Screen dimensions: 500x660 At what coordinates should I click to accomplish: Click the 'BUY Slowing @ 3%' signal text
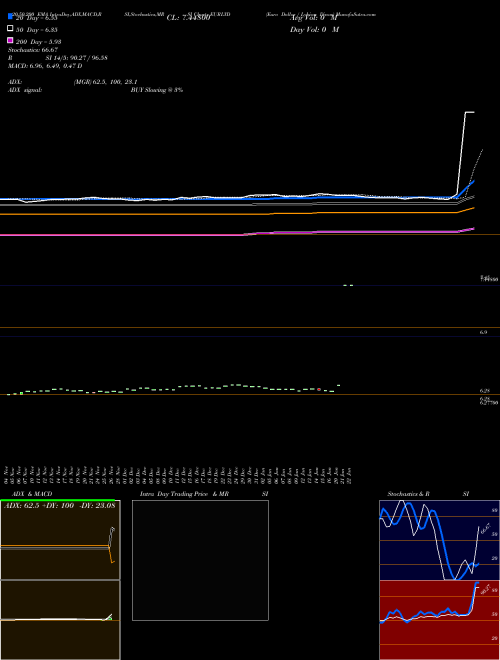(x=157, y=90)
